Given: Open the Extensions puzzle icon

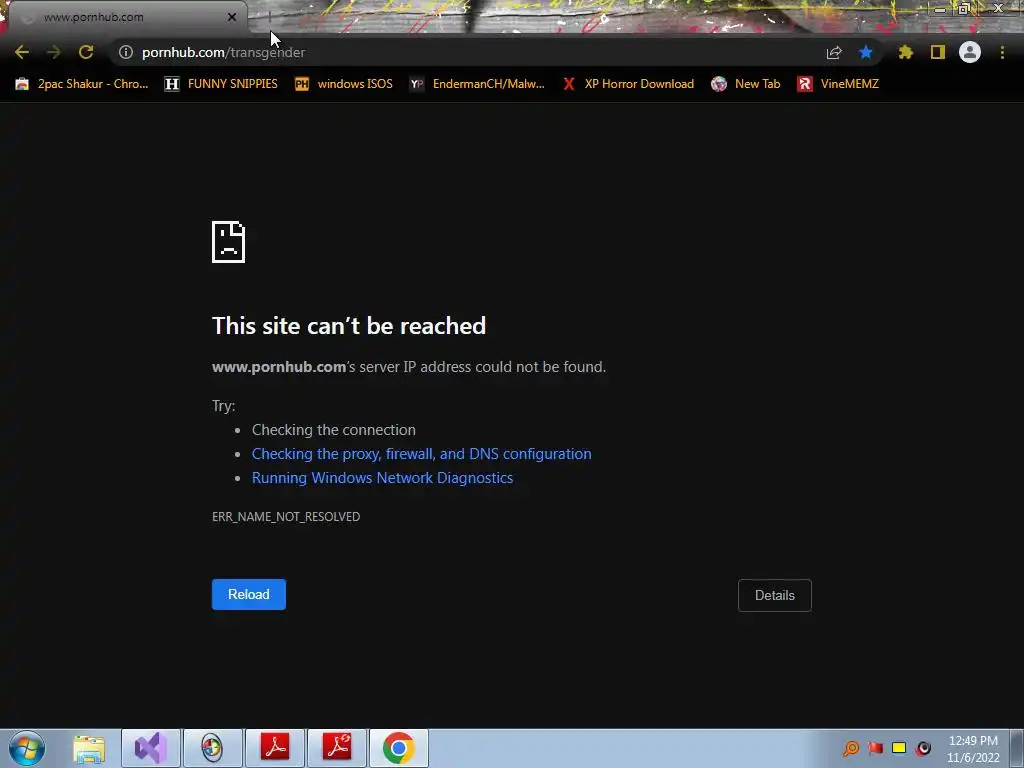Looking at the screenshot, I should 906,52.
